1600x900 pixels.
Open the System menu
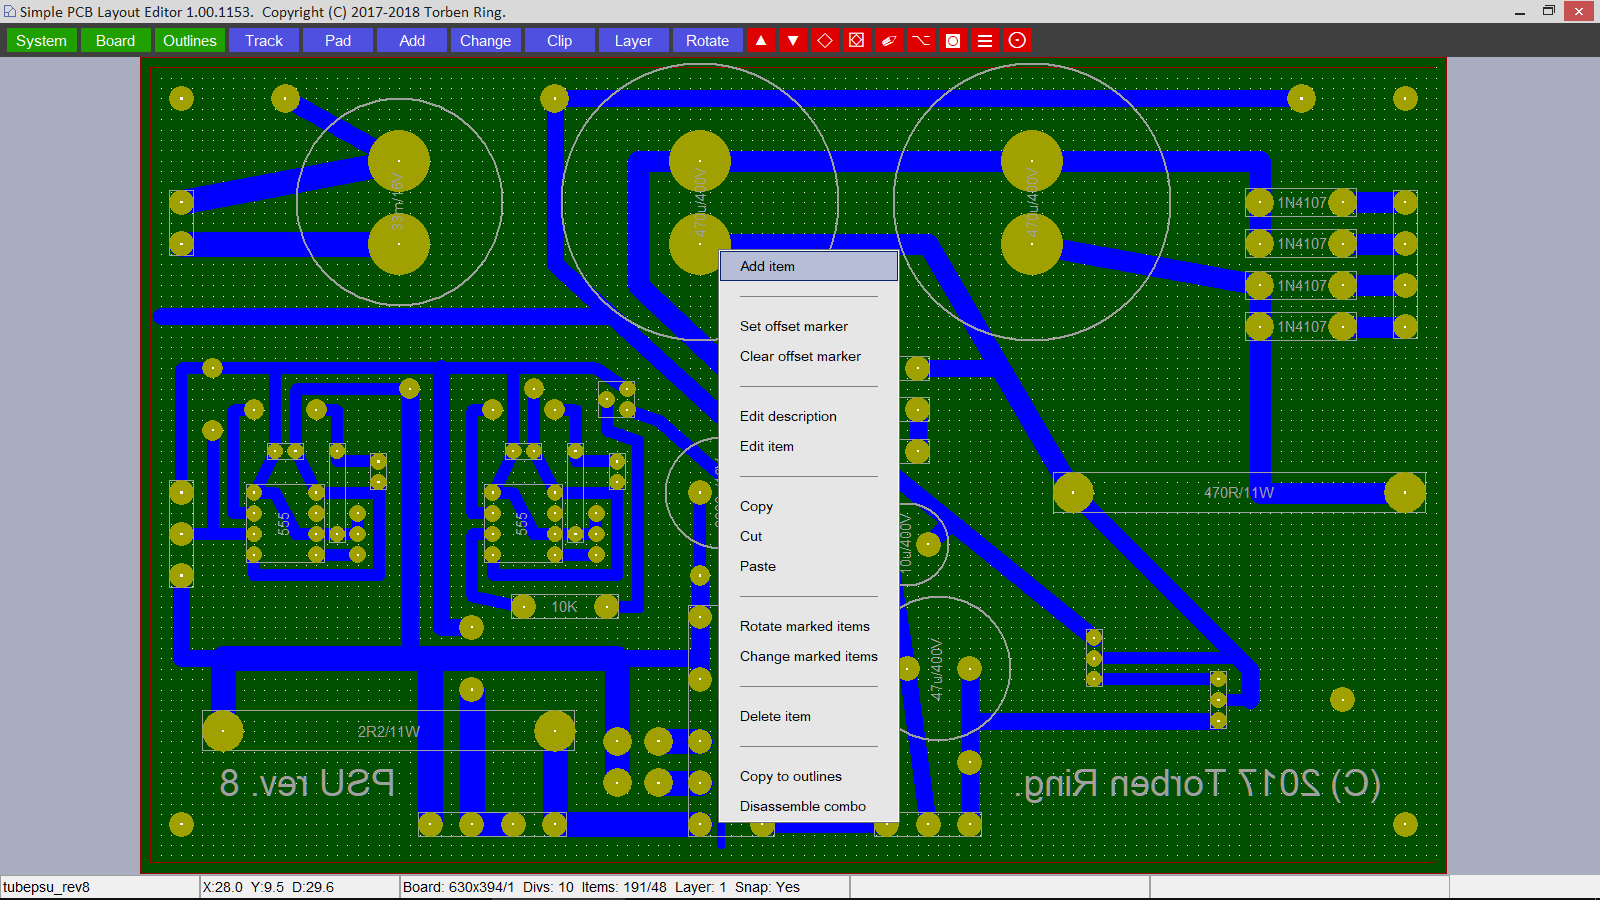click(x=41, y=41)
